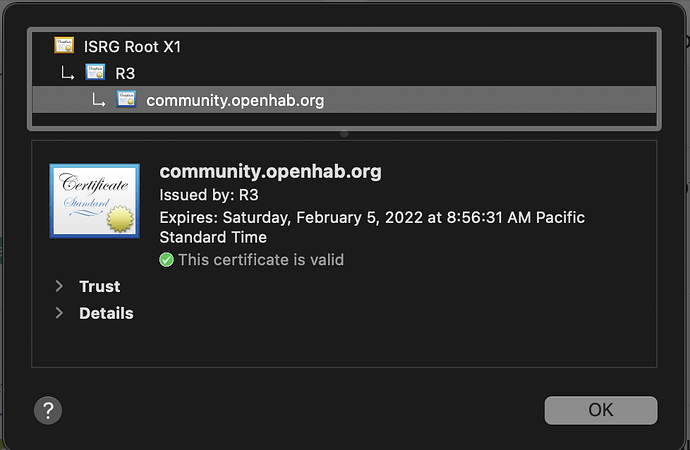This screenshot has height=450, width=690.
Task: Click the splitter handle below the certificate chain
Action: [344, 133]
